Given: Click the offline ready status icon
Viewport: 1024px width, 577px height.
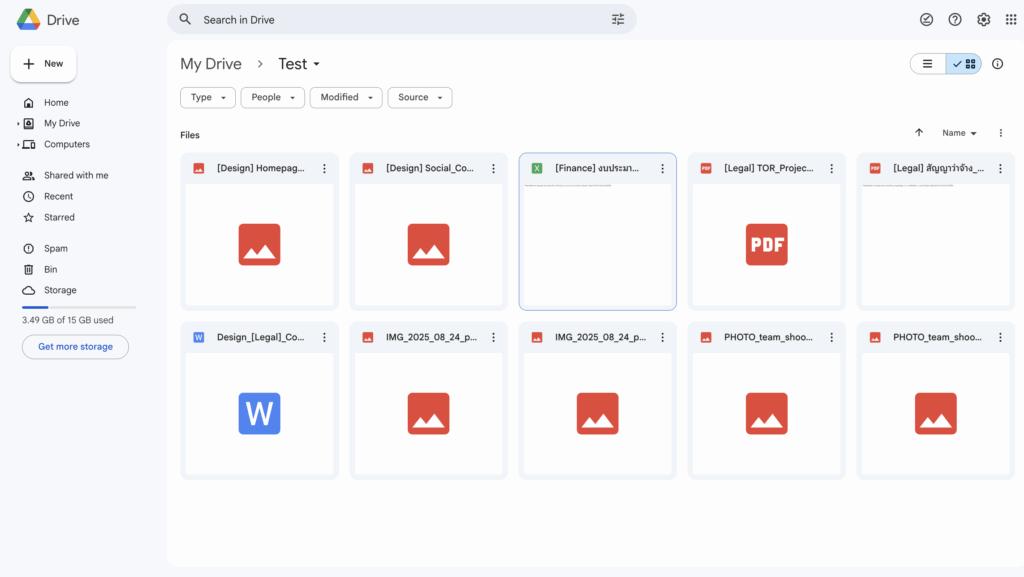Looking at the screenshot, I should tap(926, 20).
